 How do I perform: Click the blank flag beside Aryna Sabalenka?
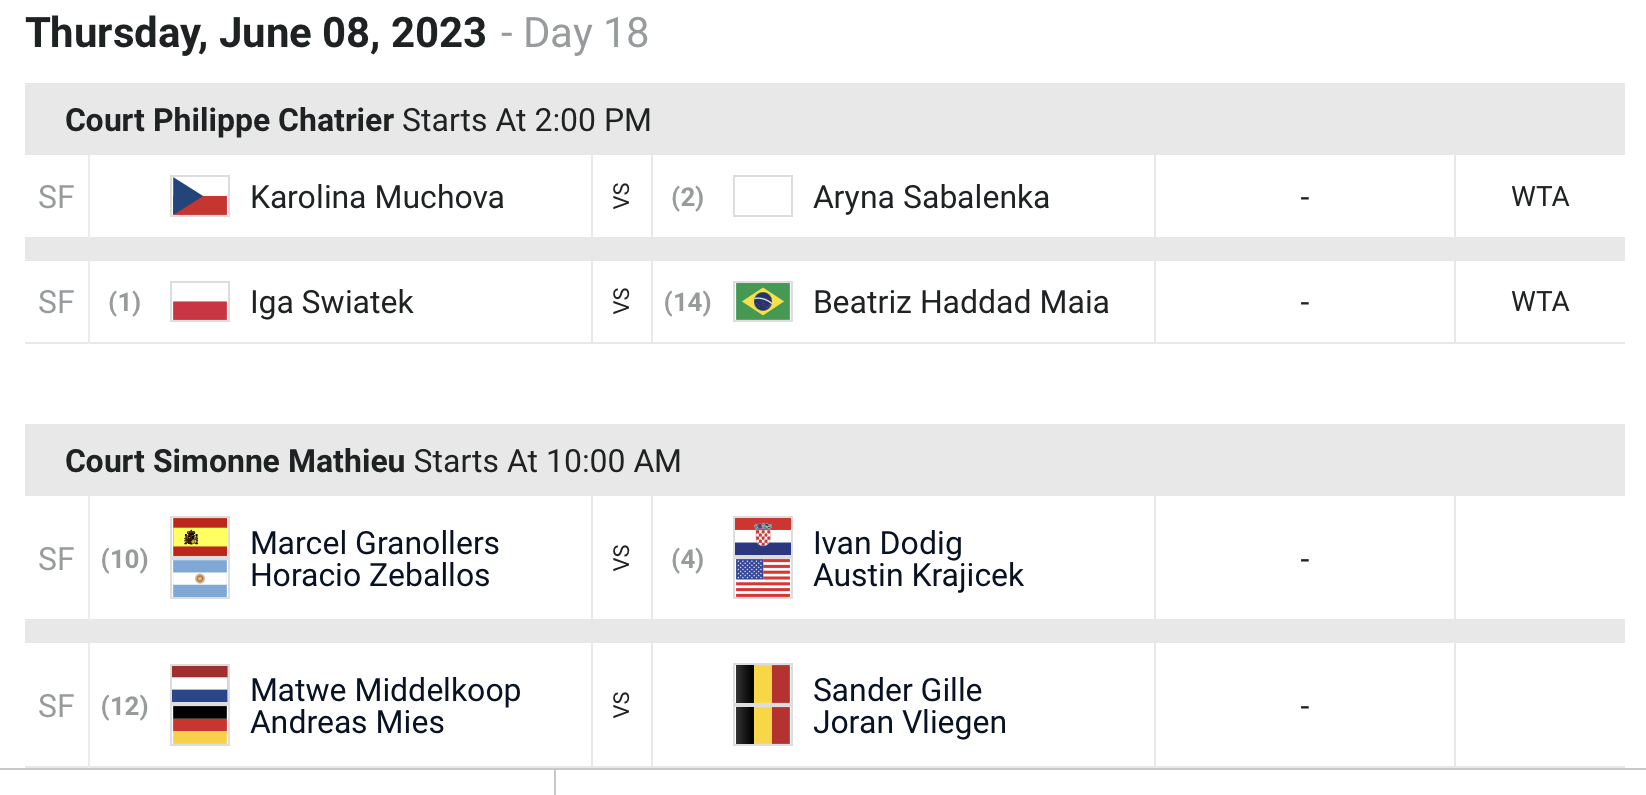[763, 196]
